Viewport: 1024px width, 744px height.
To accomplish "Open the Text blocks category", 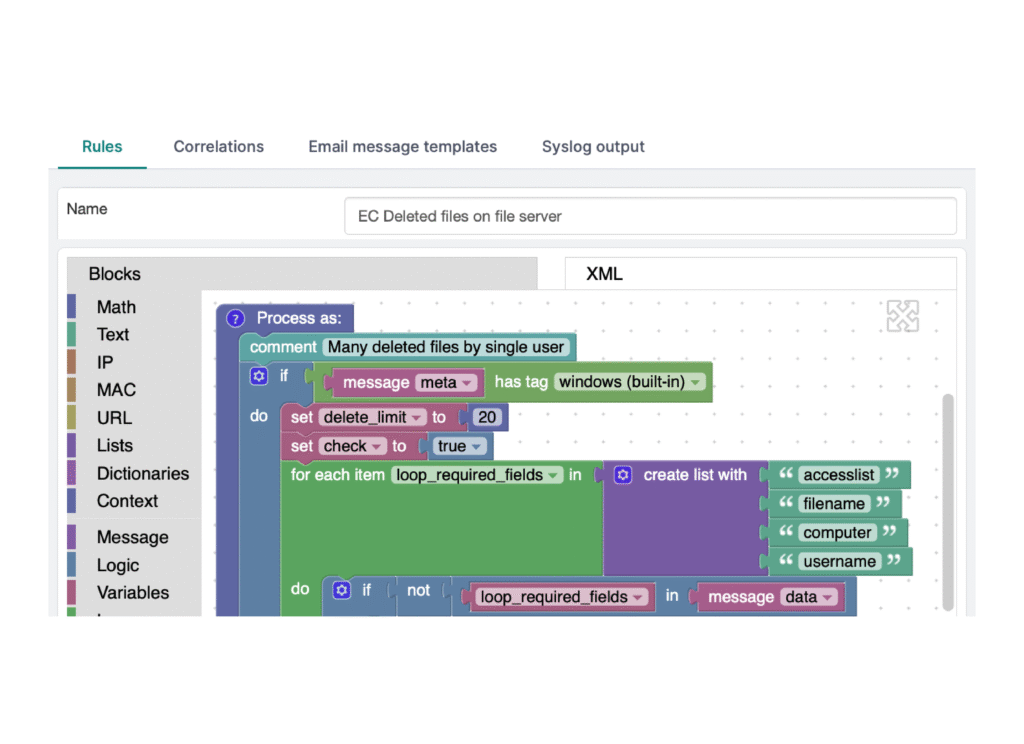I will click(x=112, y=334).
